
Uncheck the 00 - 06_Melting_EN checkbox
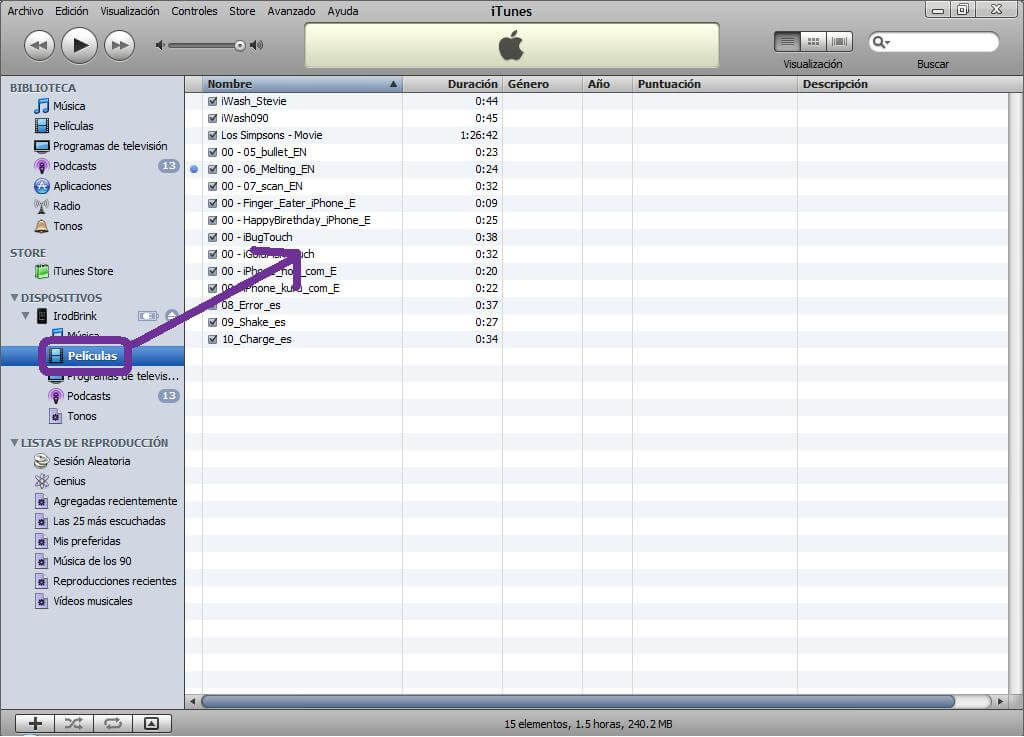(x=212, y=169)
